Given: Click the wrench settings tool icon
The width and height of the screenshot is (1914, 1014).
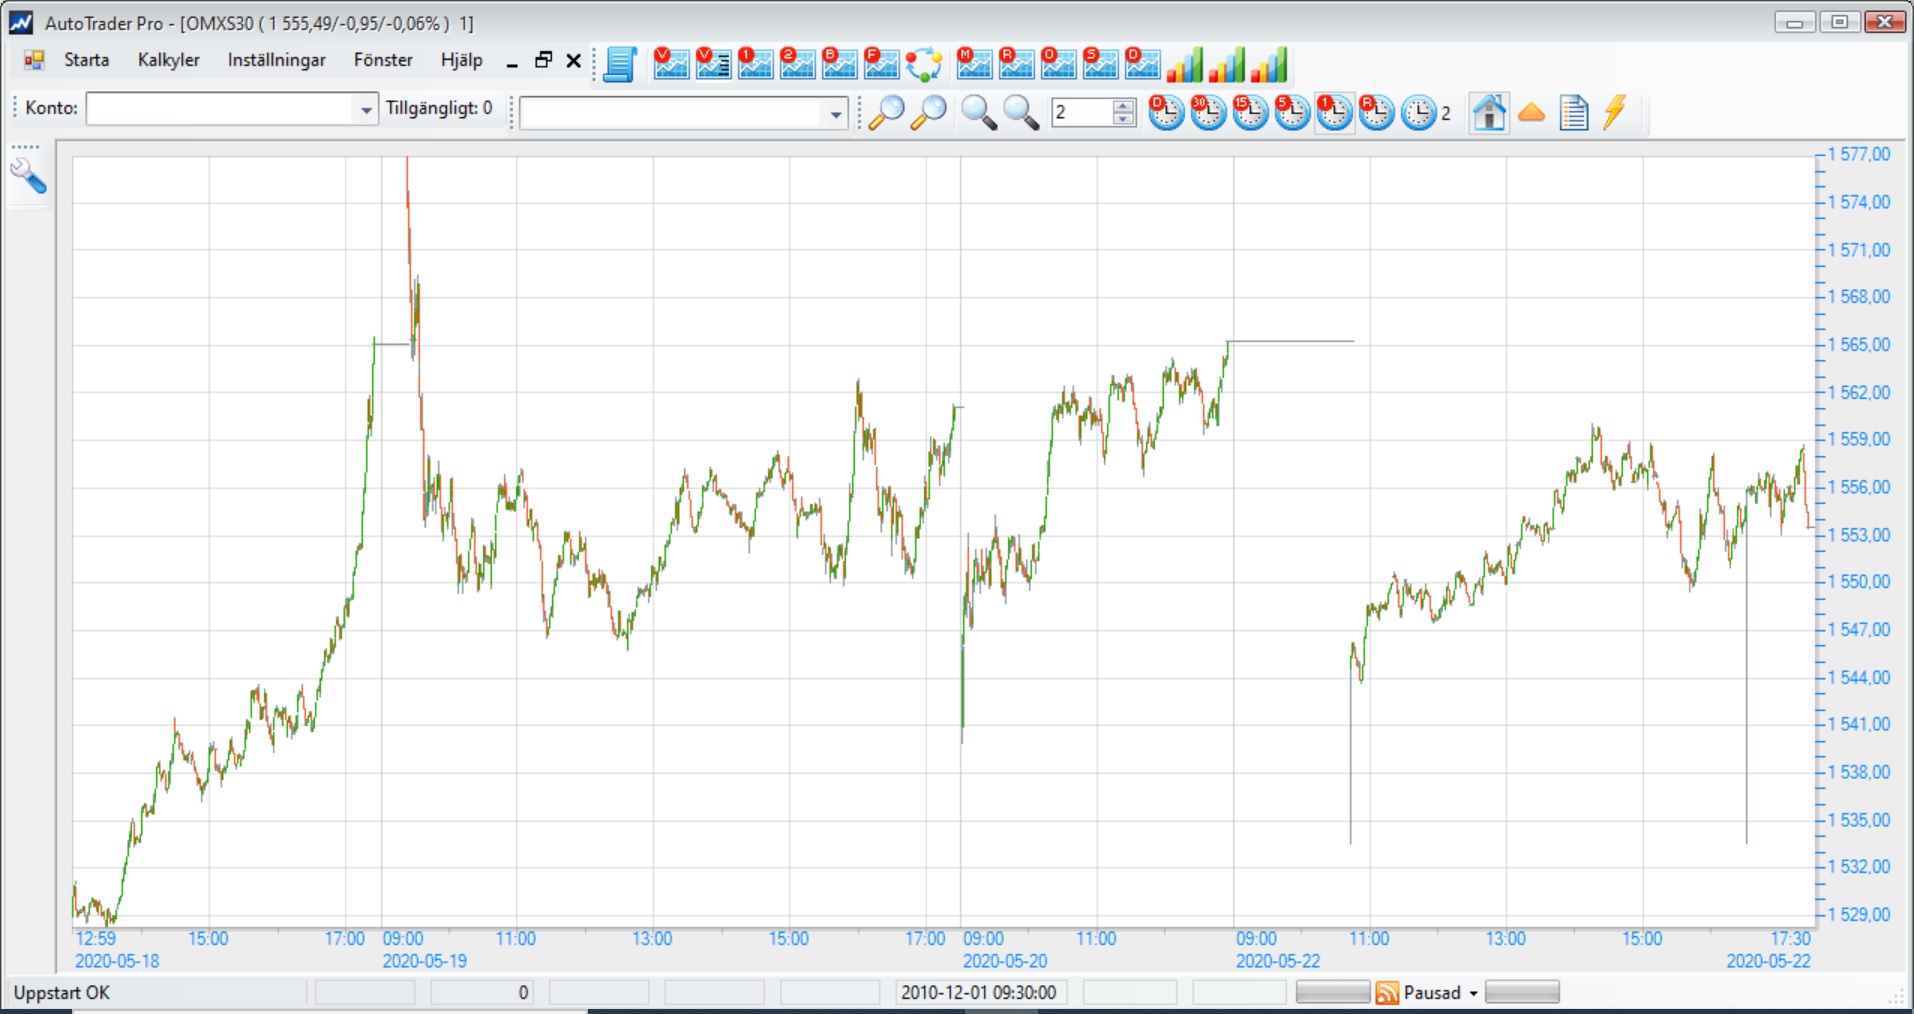Looking at the screenshot, I should tap(28, 177).
